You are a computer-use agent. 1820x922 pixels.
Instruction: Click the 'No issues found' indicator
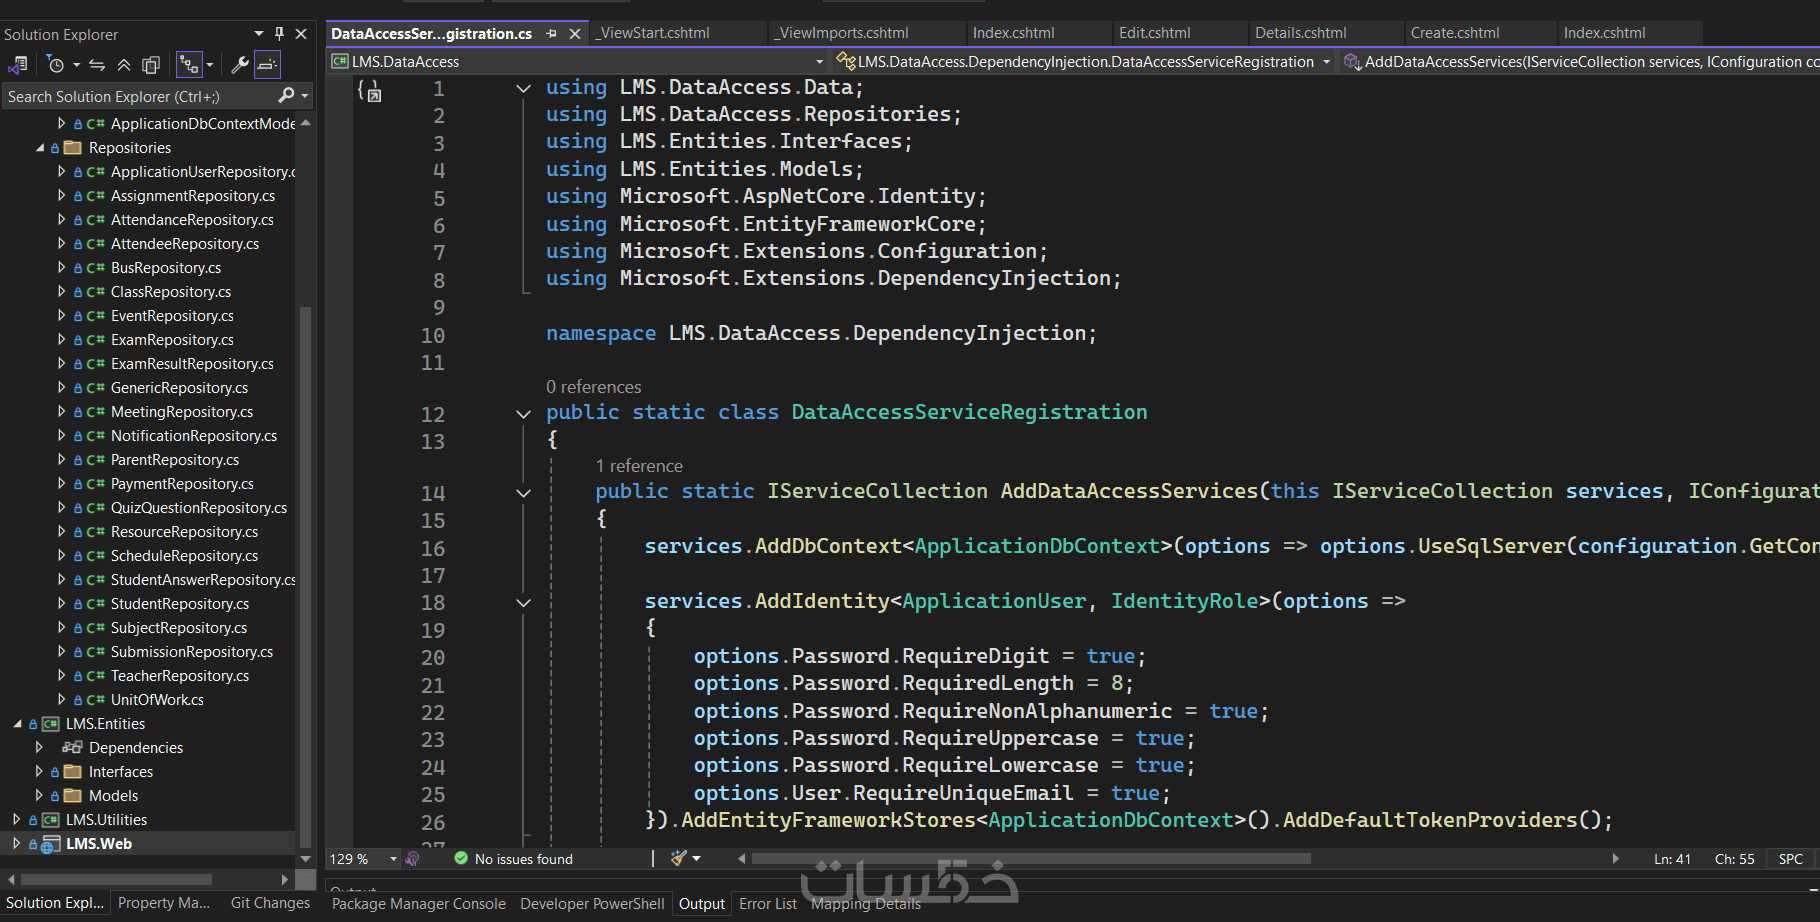point(513,858)
